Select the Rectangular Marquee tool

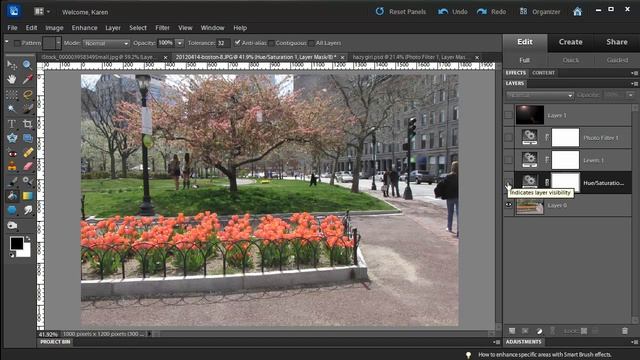12,94
